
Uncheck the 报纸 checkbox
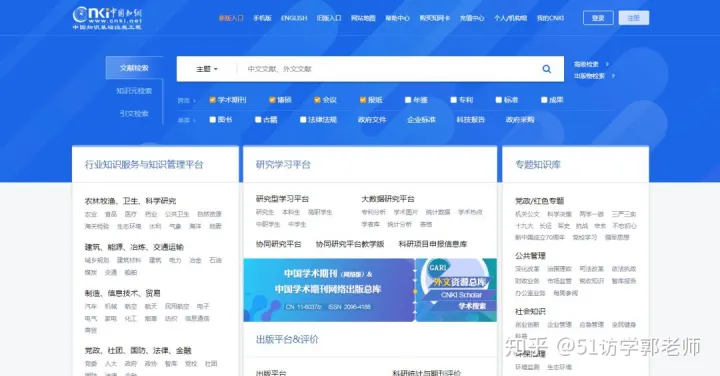pos(362,100)
